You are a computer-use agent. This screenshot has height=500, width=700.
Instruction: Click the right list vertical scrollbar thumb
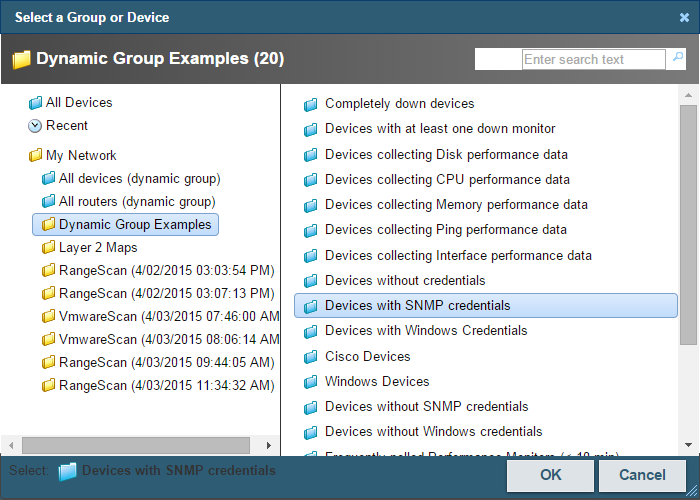tap(688, 225)
